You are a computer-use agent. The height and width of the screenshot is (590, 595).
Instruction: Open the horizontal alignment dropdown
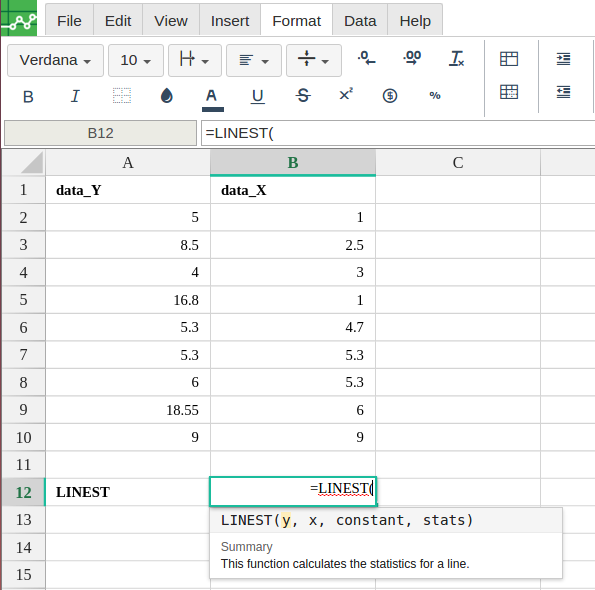[254, 61]
